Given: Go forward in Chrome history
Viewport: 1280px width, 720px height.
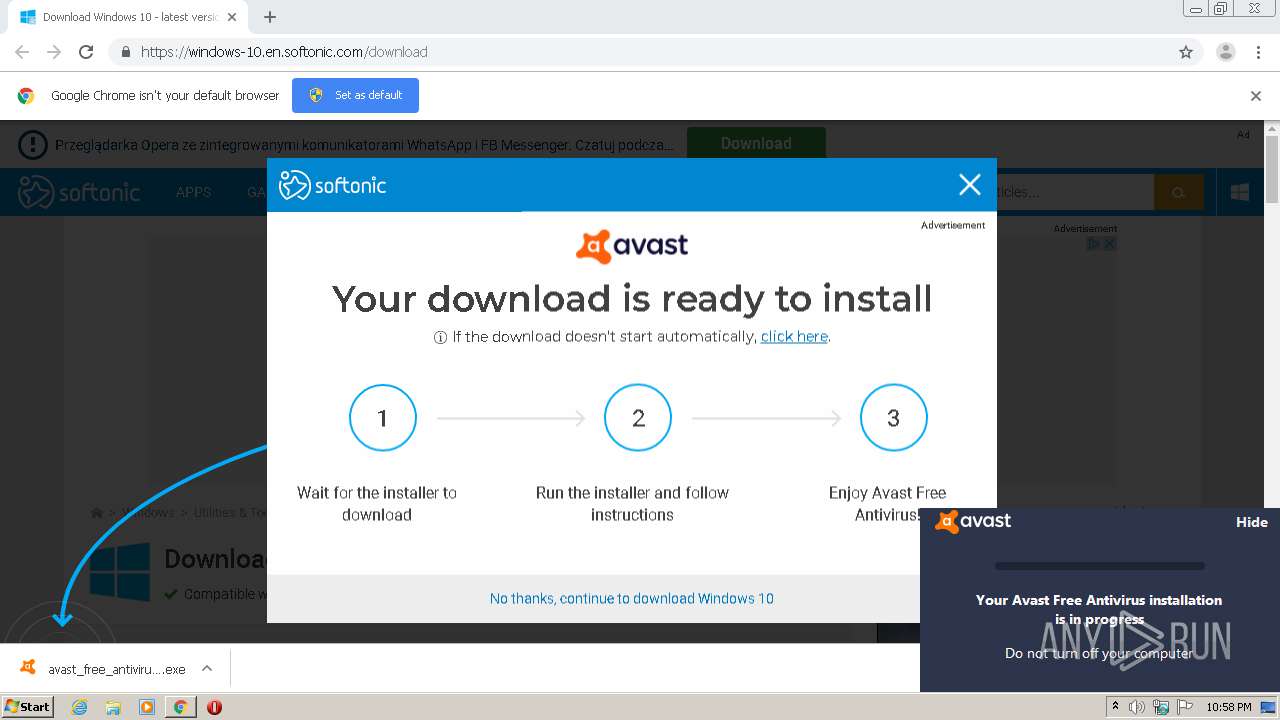Looking at the screenshot, I should (x=54, y=52).
